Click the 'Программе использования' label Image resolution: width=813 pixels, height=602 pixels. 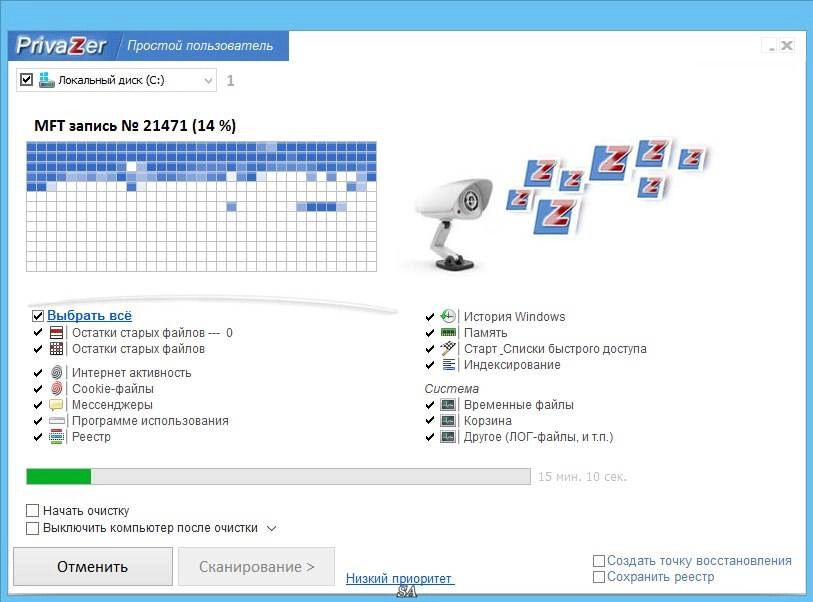[150, 421]
